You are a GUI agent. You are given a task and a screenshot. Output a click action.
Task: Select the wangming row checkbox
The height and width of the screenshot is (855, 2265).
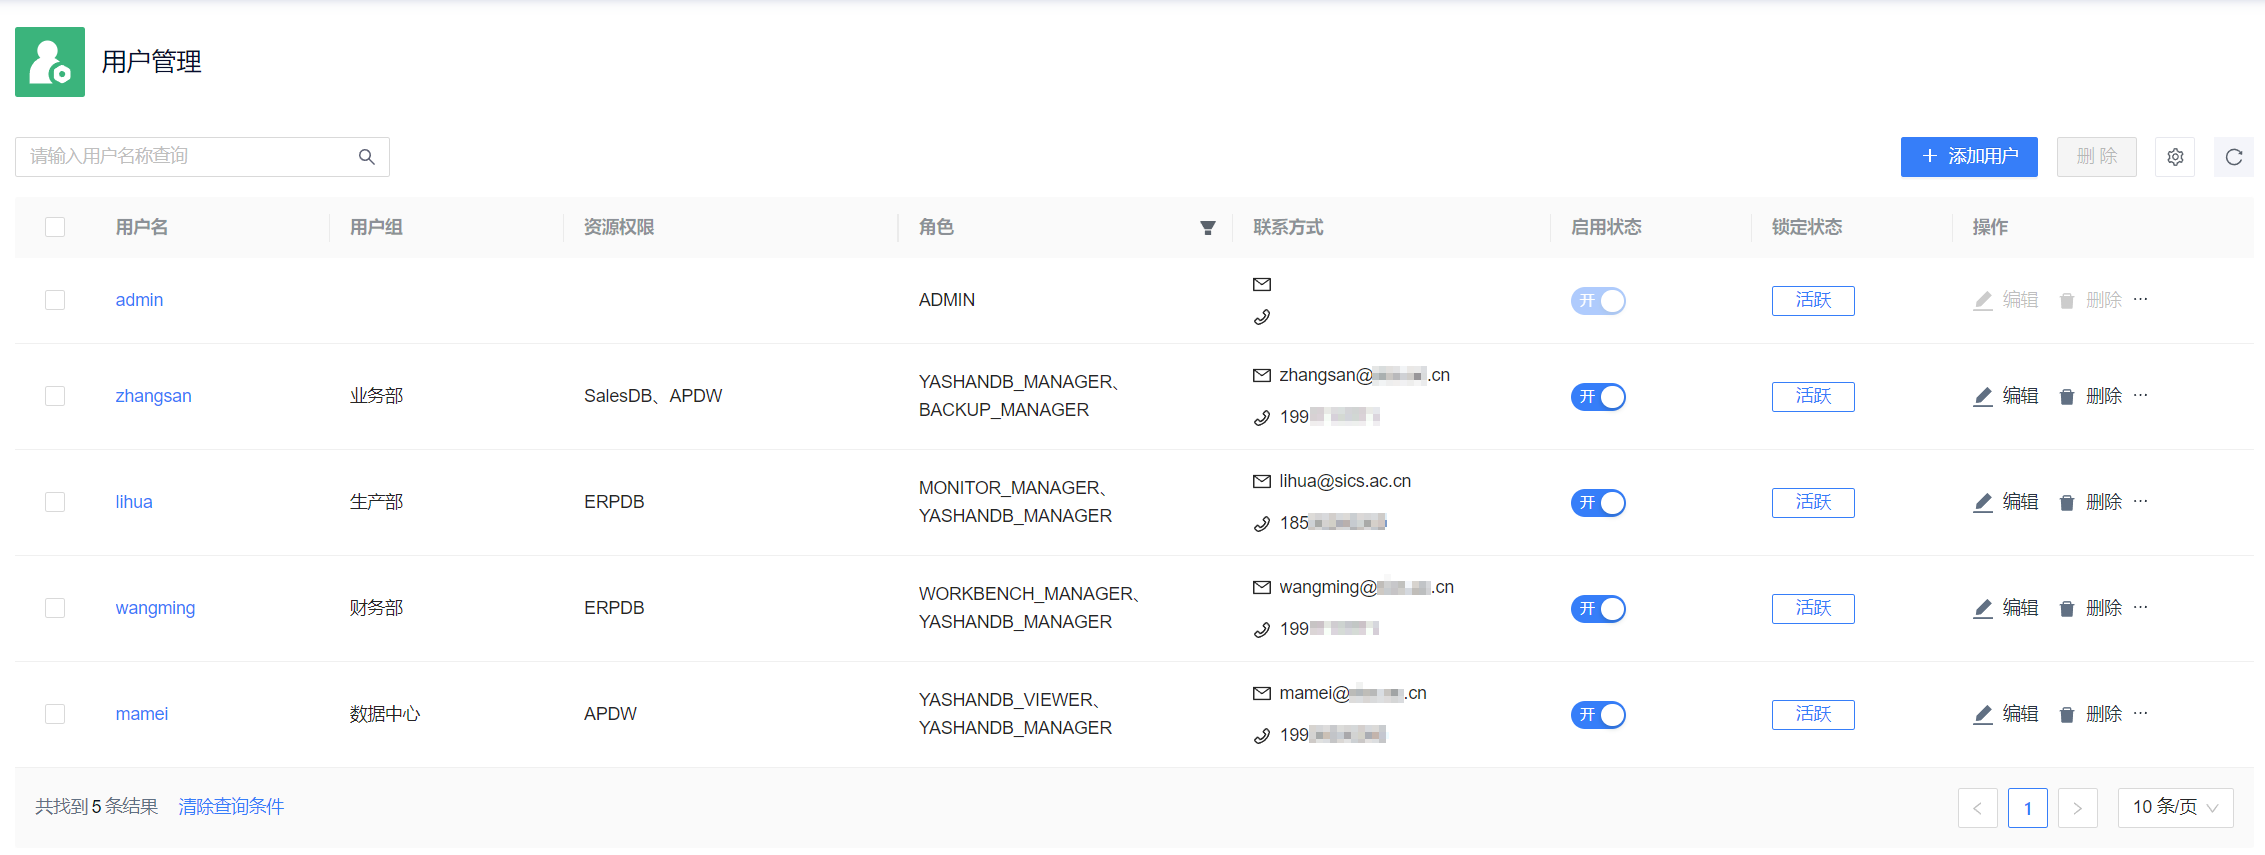pyautogui.click(x=55, y=608)
